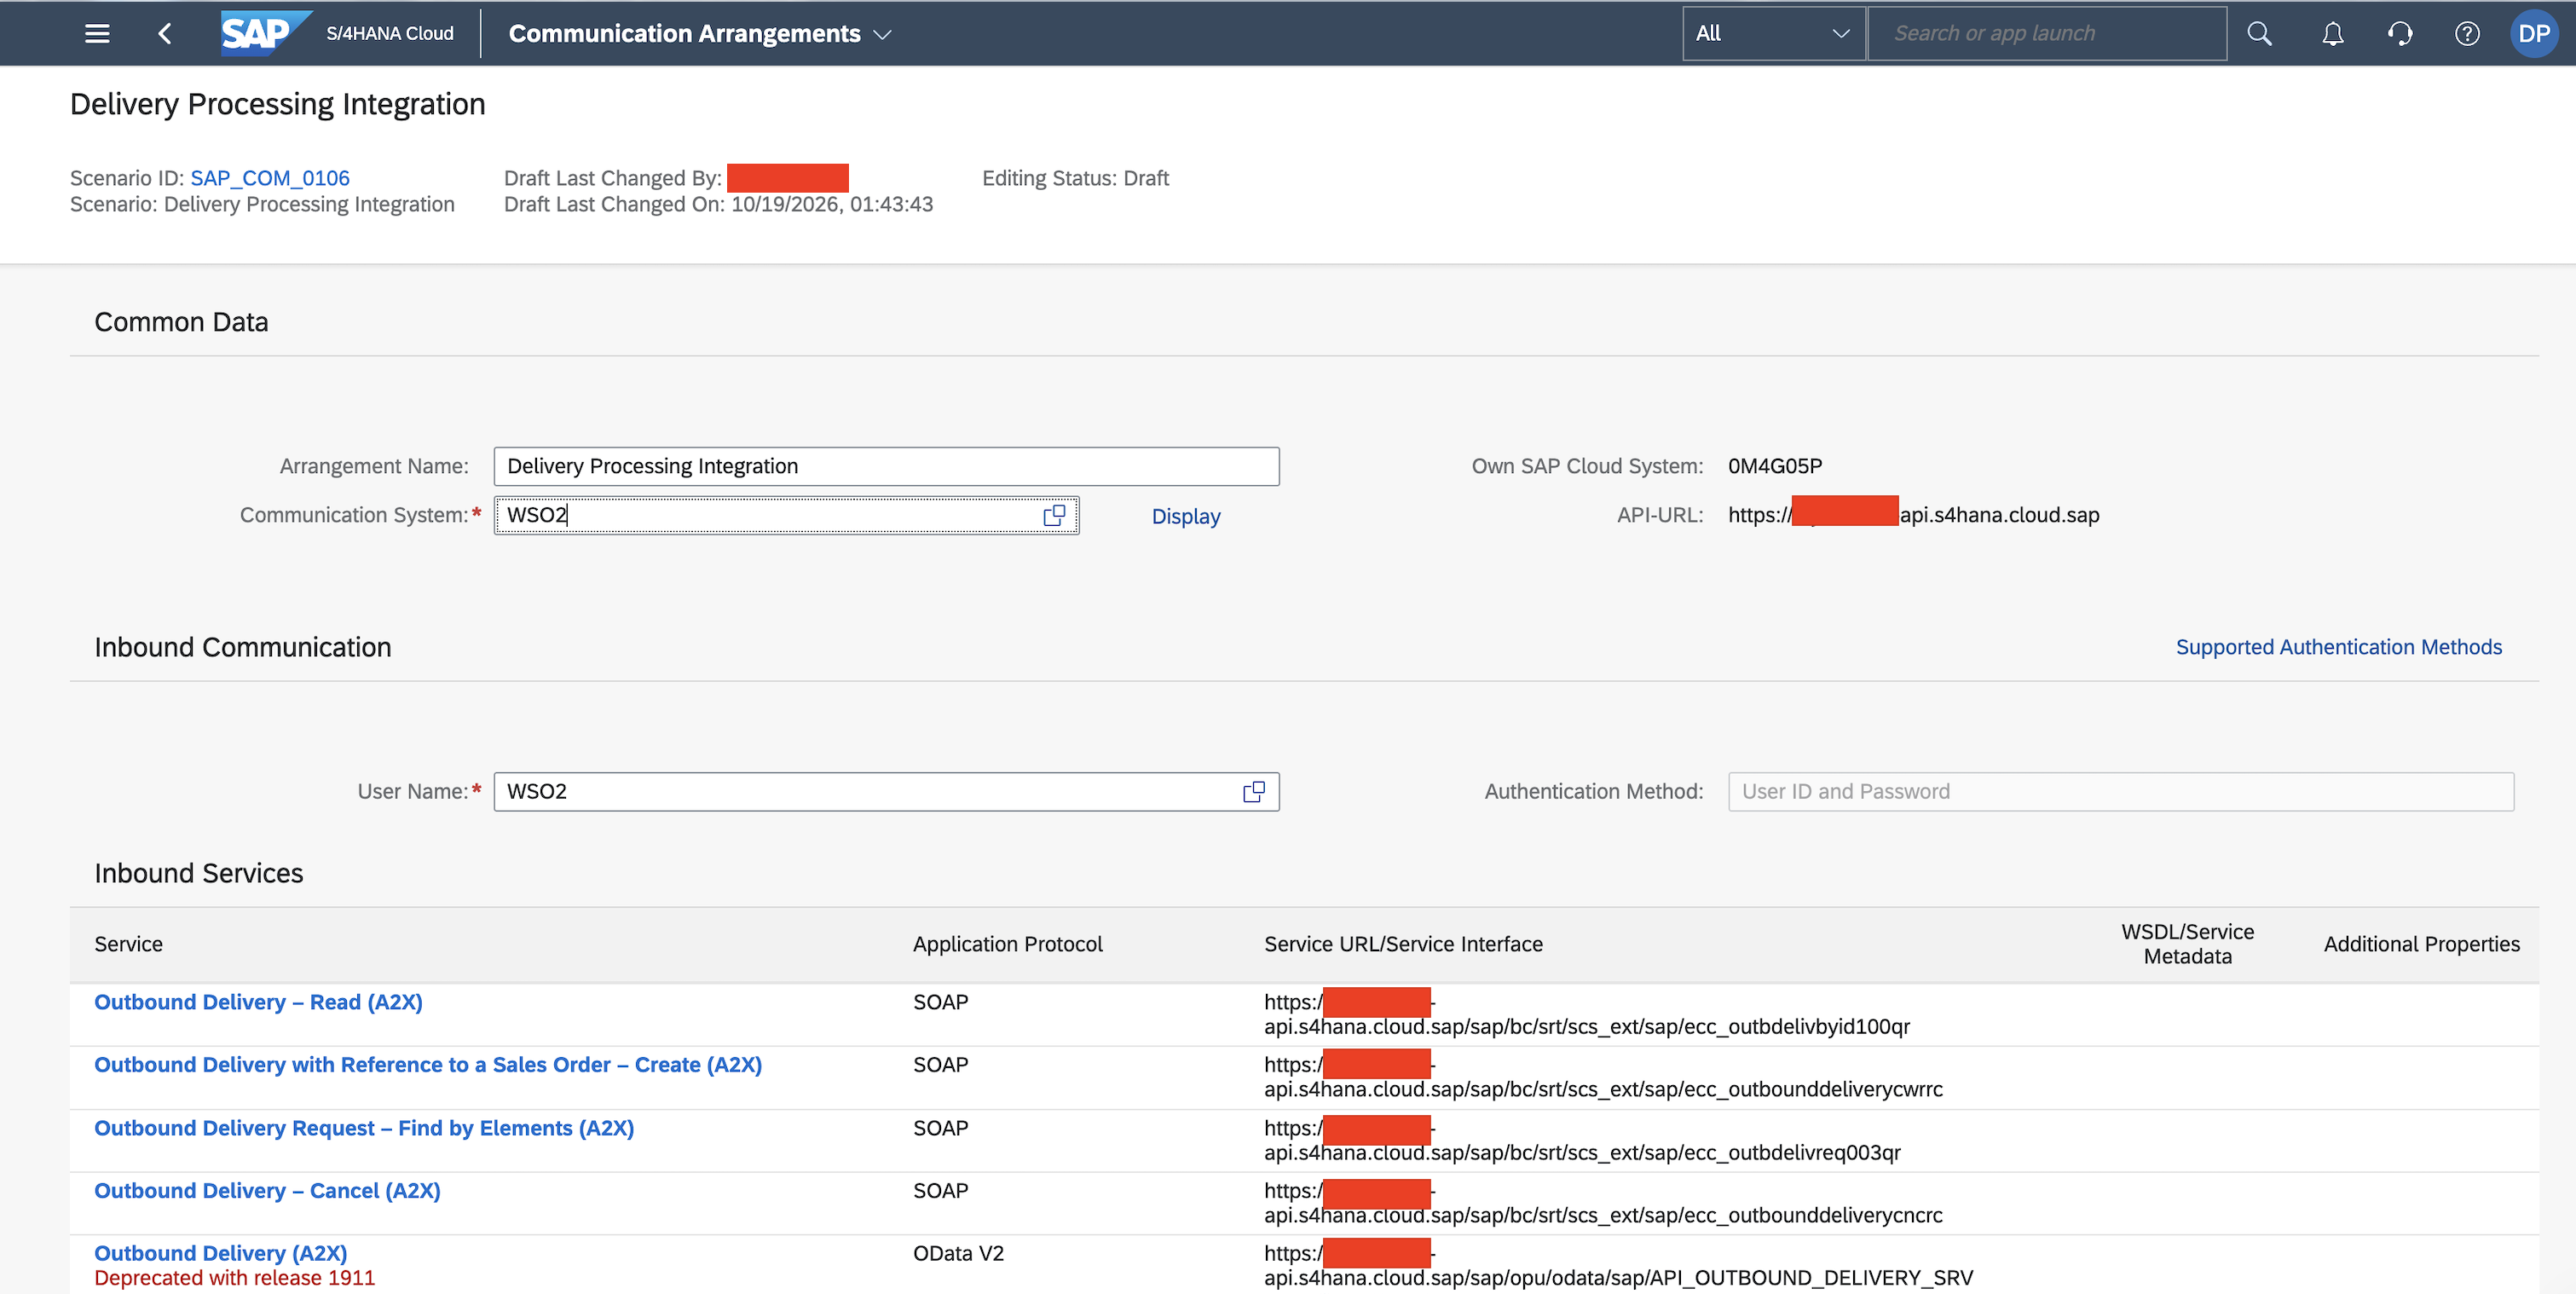Click the WSDL/Service Metadata column header
Image resolution: width=2576 pixels, height=1294 pixels.
(2187, 944)
